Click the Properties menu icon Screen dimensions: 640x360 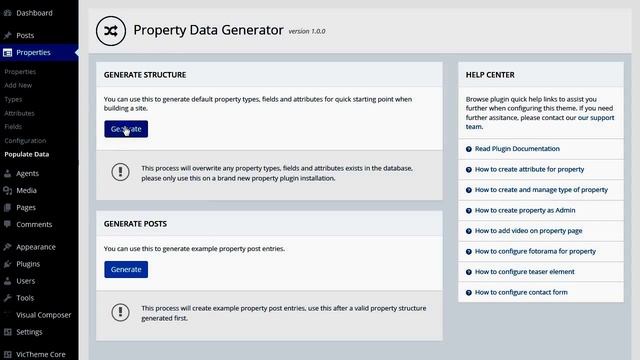[x=7, y=53]
